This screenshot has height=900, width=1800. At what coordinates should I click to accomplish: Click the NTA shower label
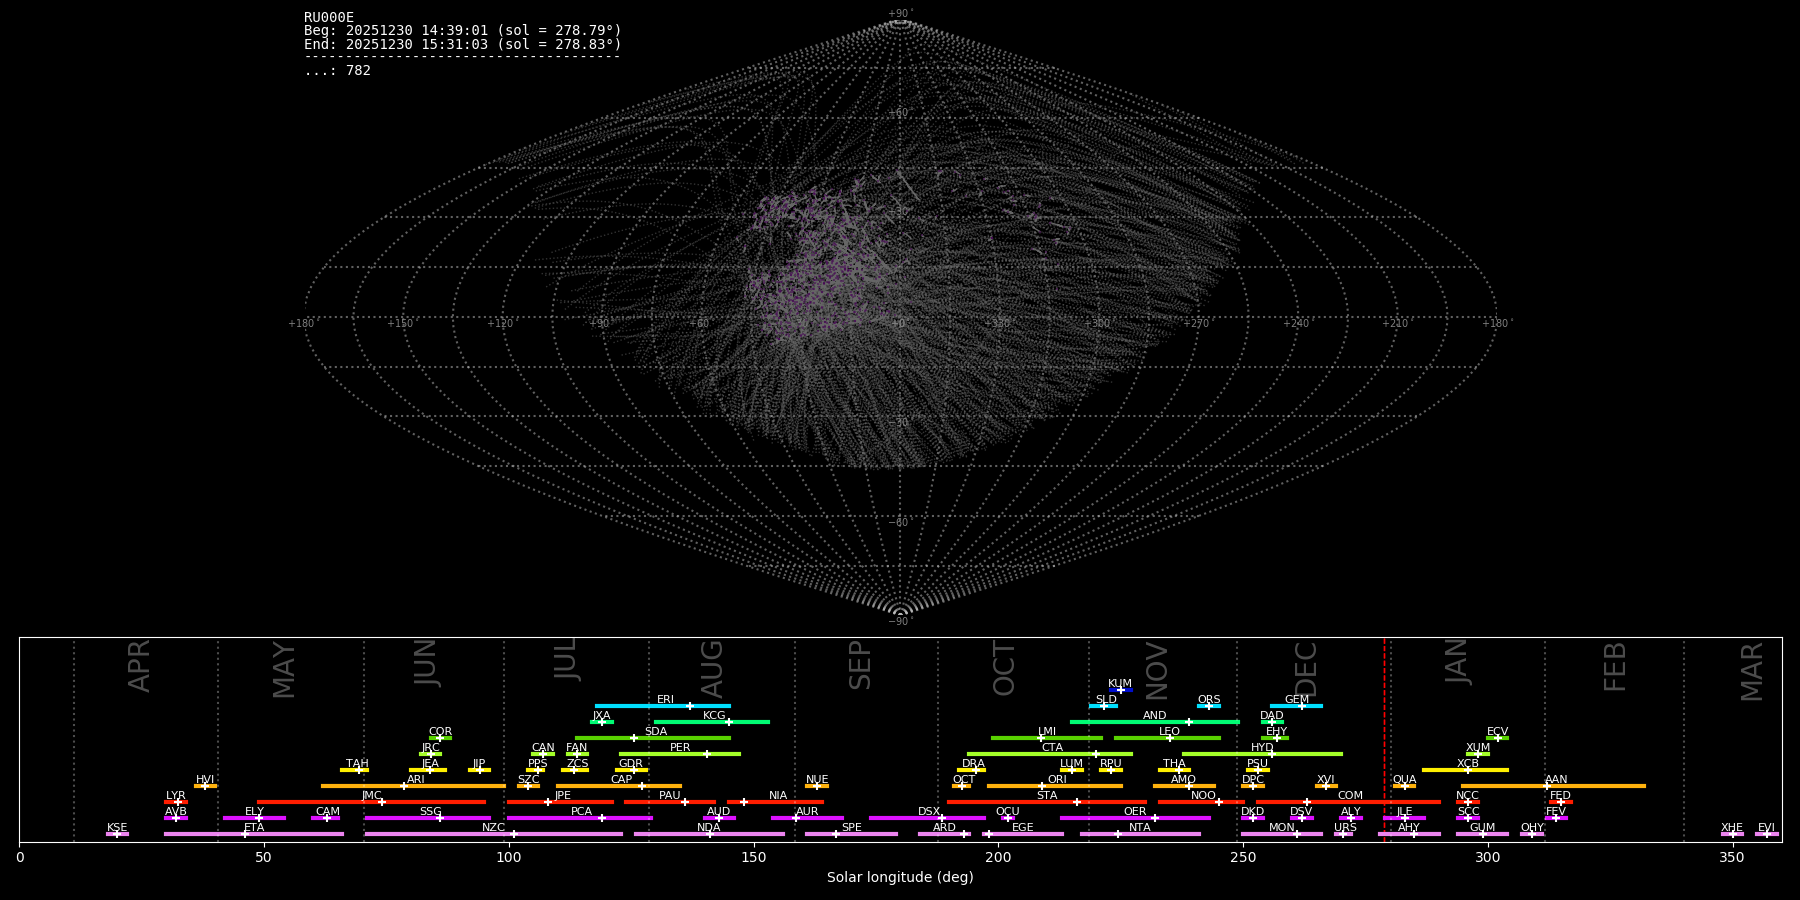[x=1140, y=828]
